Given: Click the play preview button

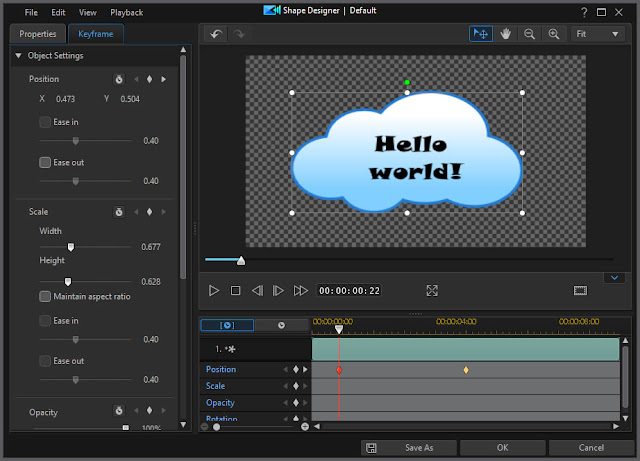Looking at the screenshot, I should [x=213, y=290].
